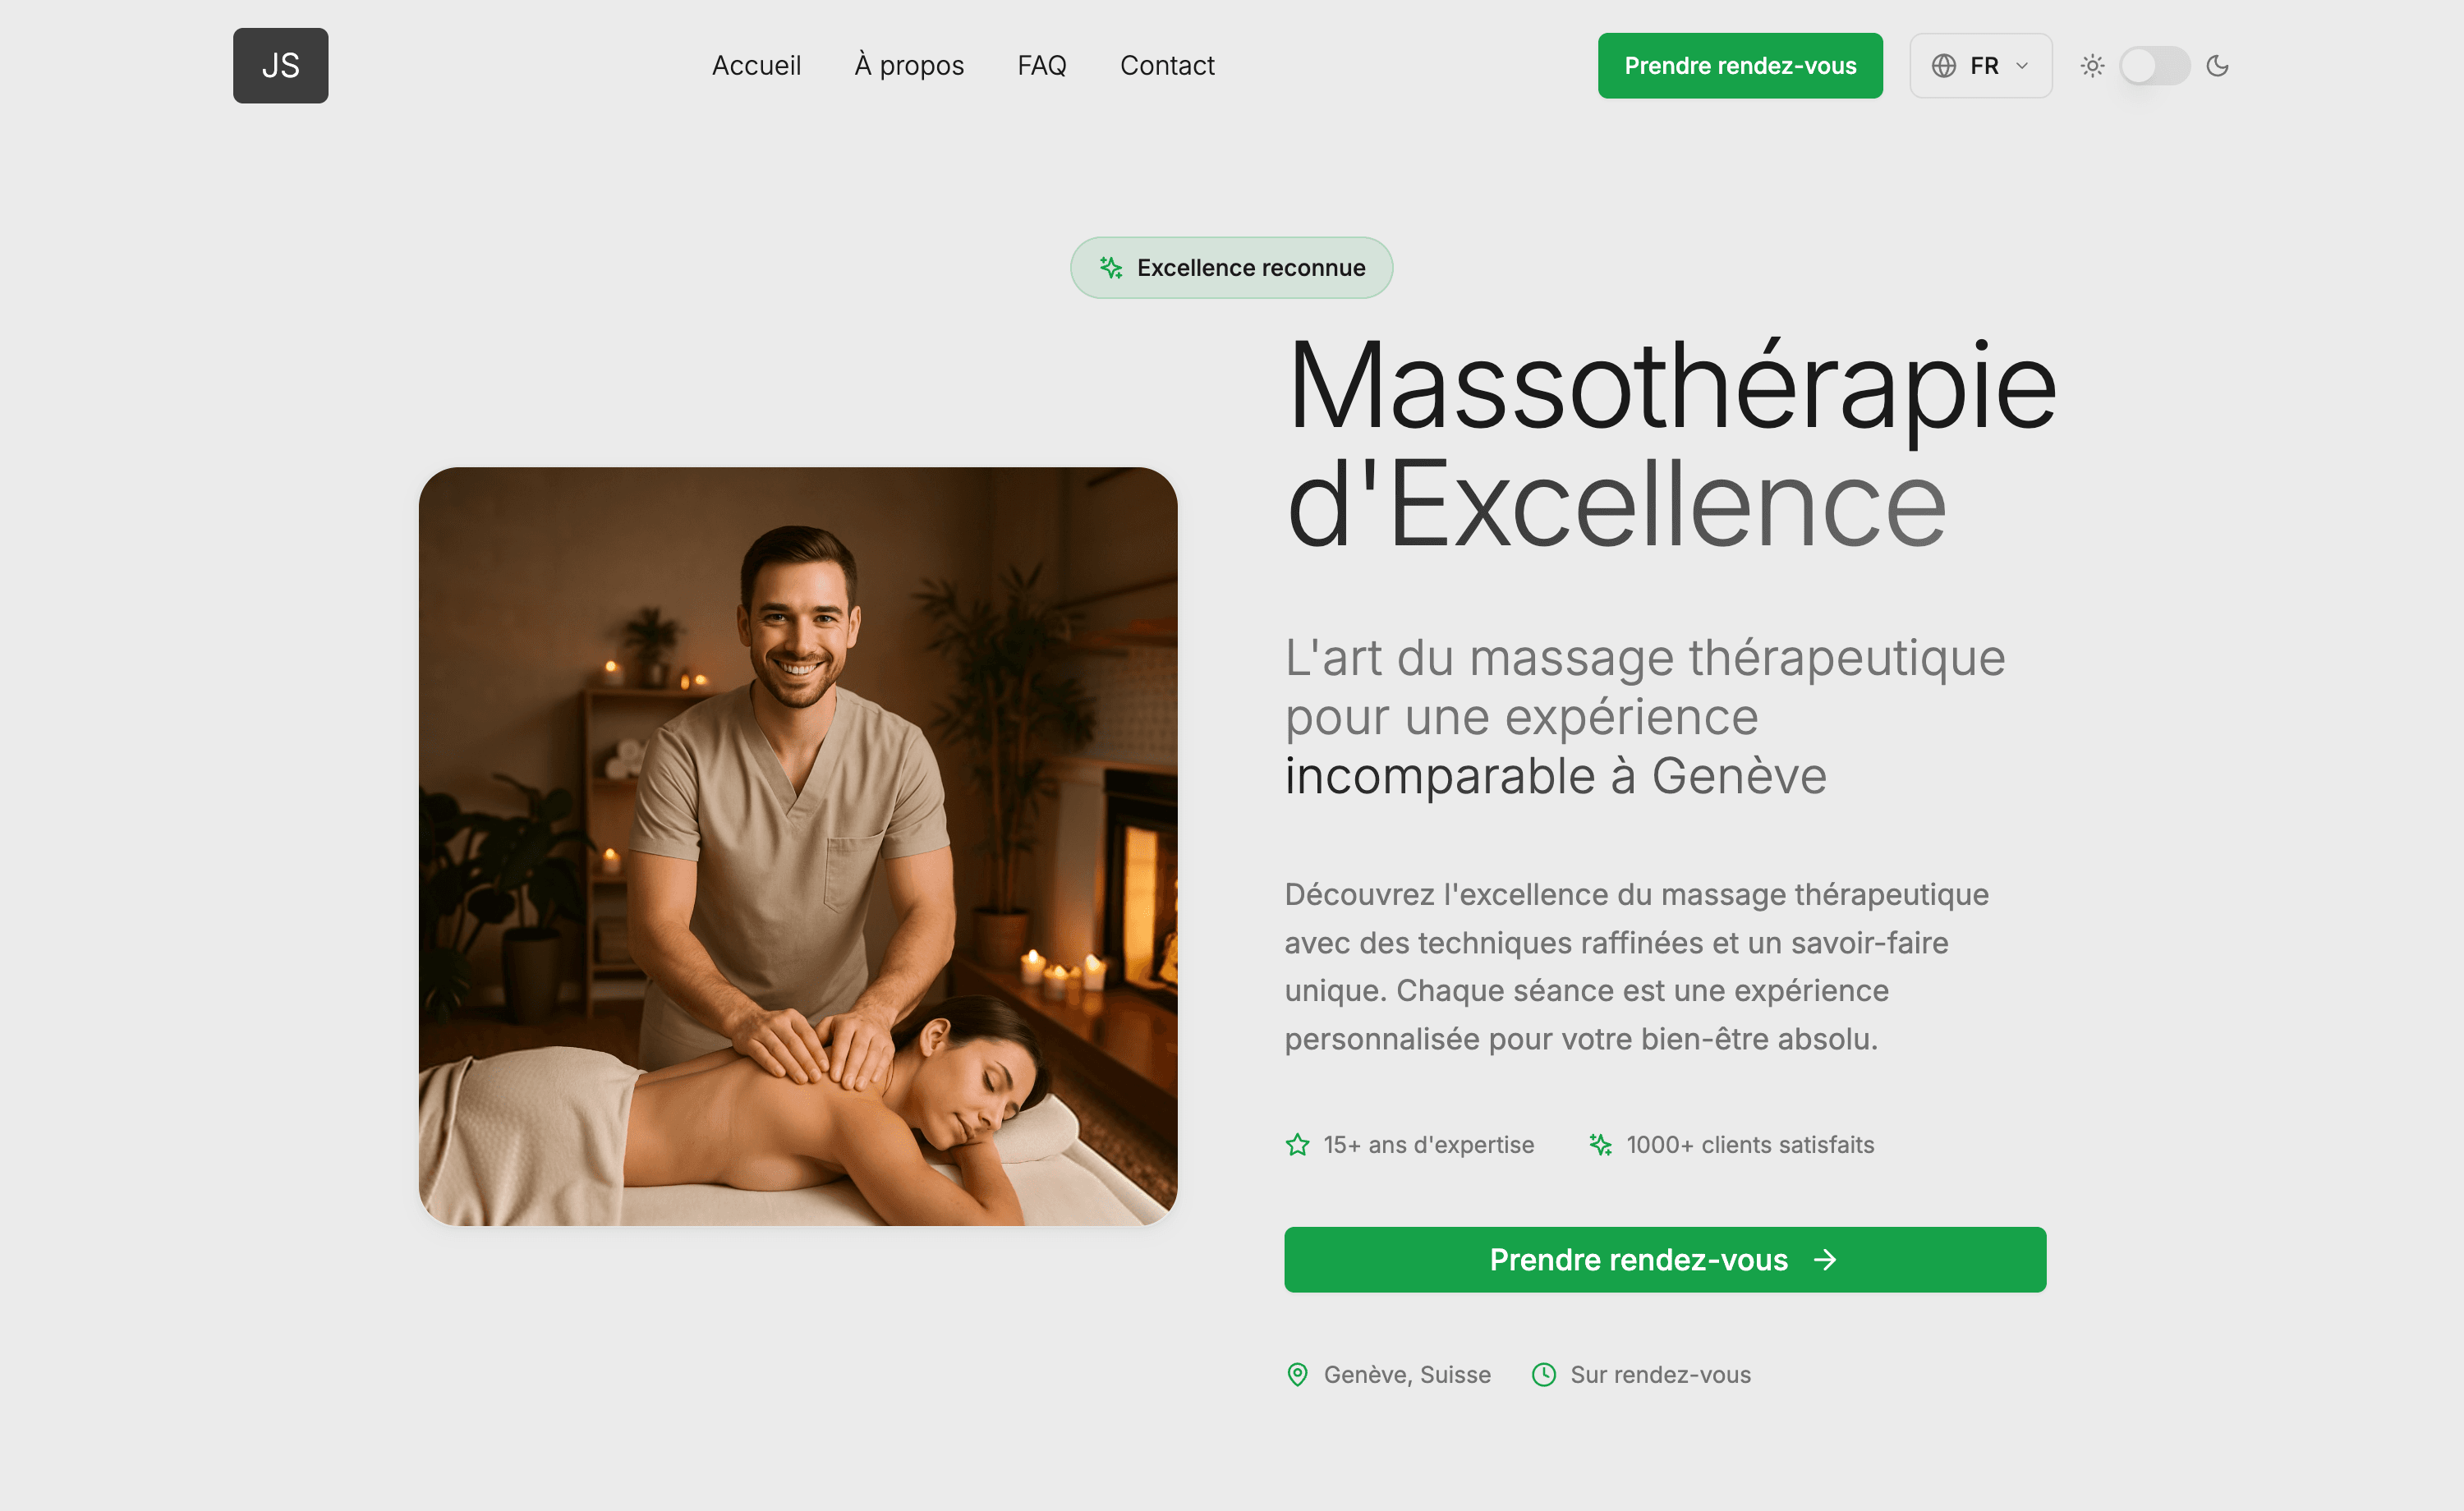Open the FR language dropdown

1980,66
